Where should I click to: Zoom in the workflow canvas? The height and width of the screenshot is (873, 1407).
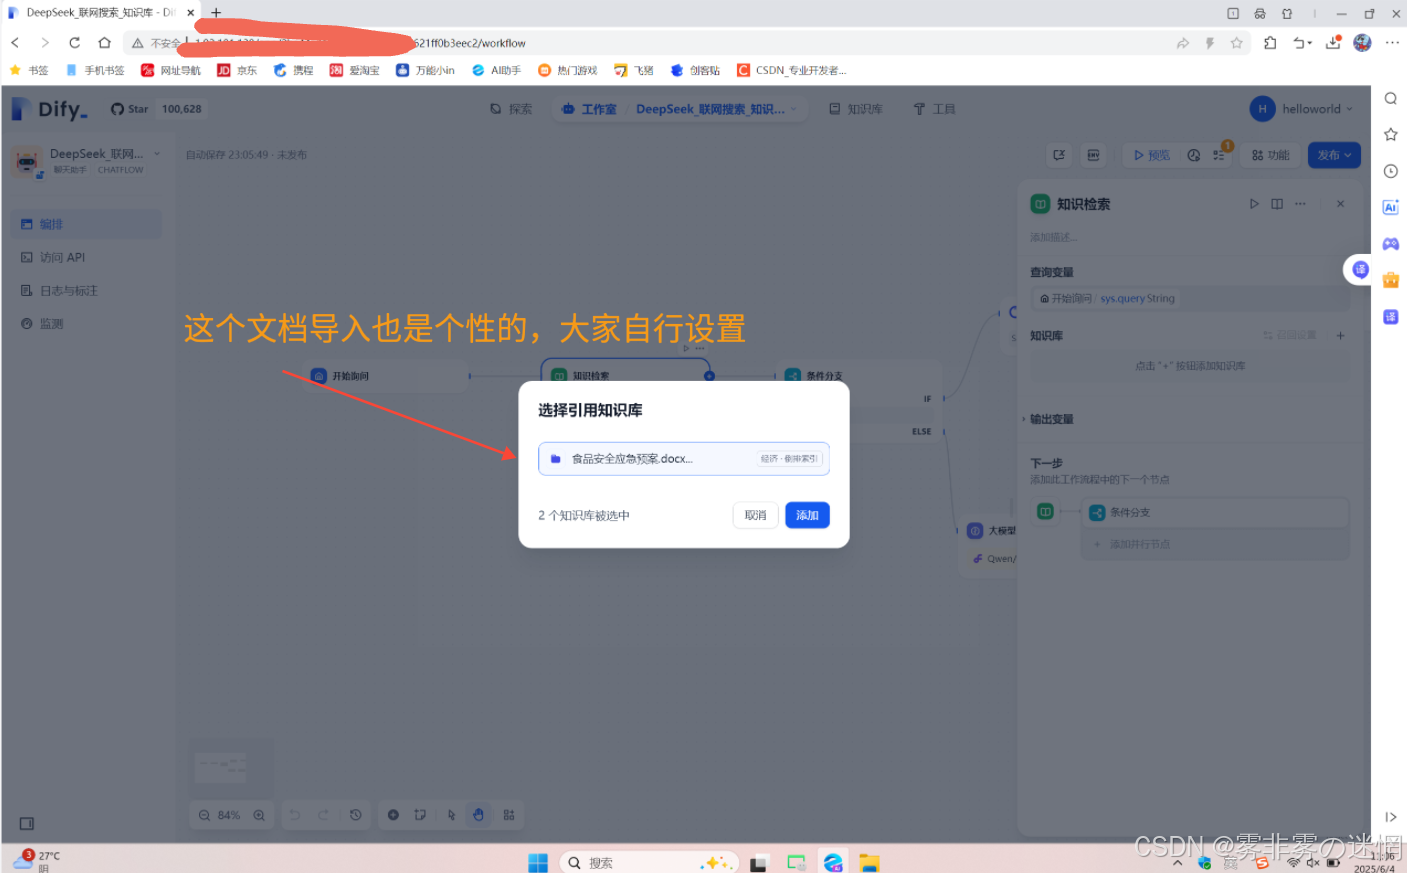click(x=259, y=815)
